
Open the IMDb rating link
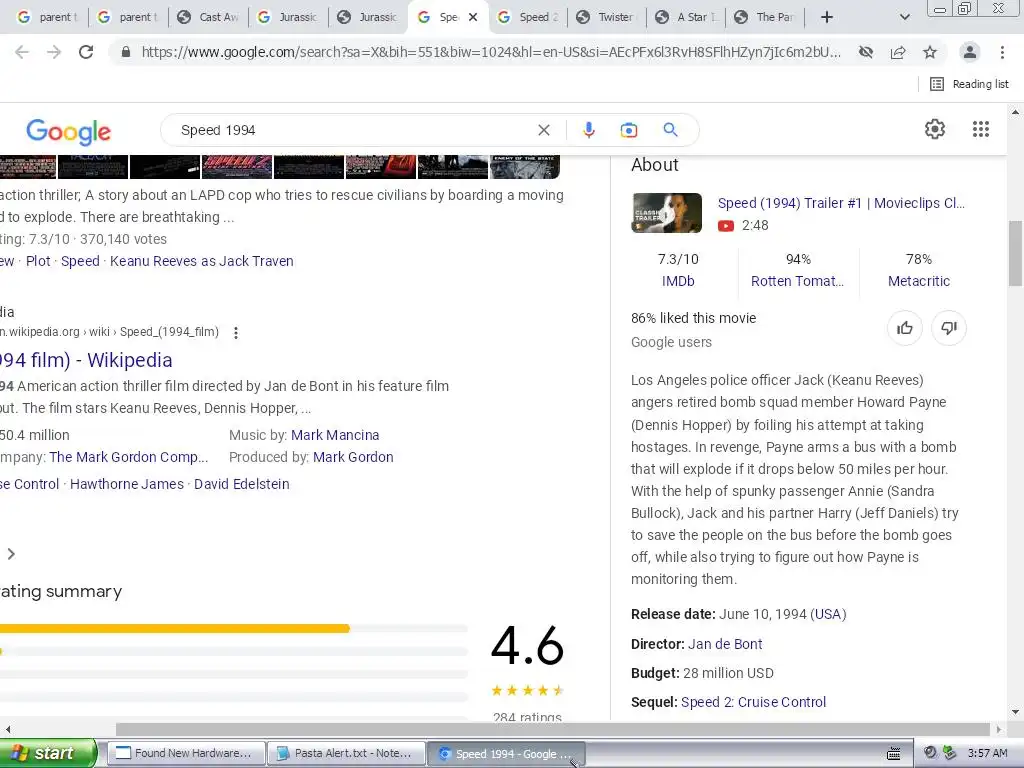click(678, 281)
